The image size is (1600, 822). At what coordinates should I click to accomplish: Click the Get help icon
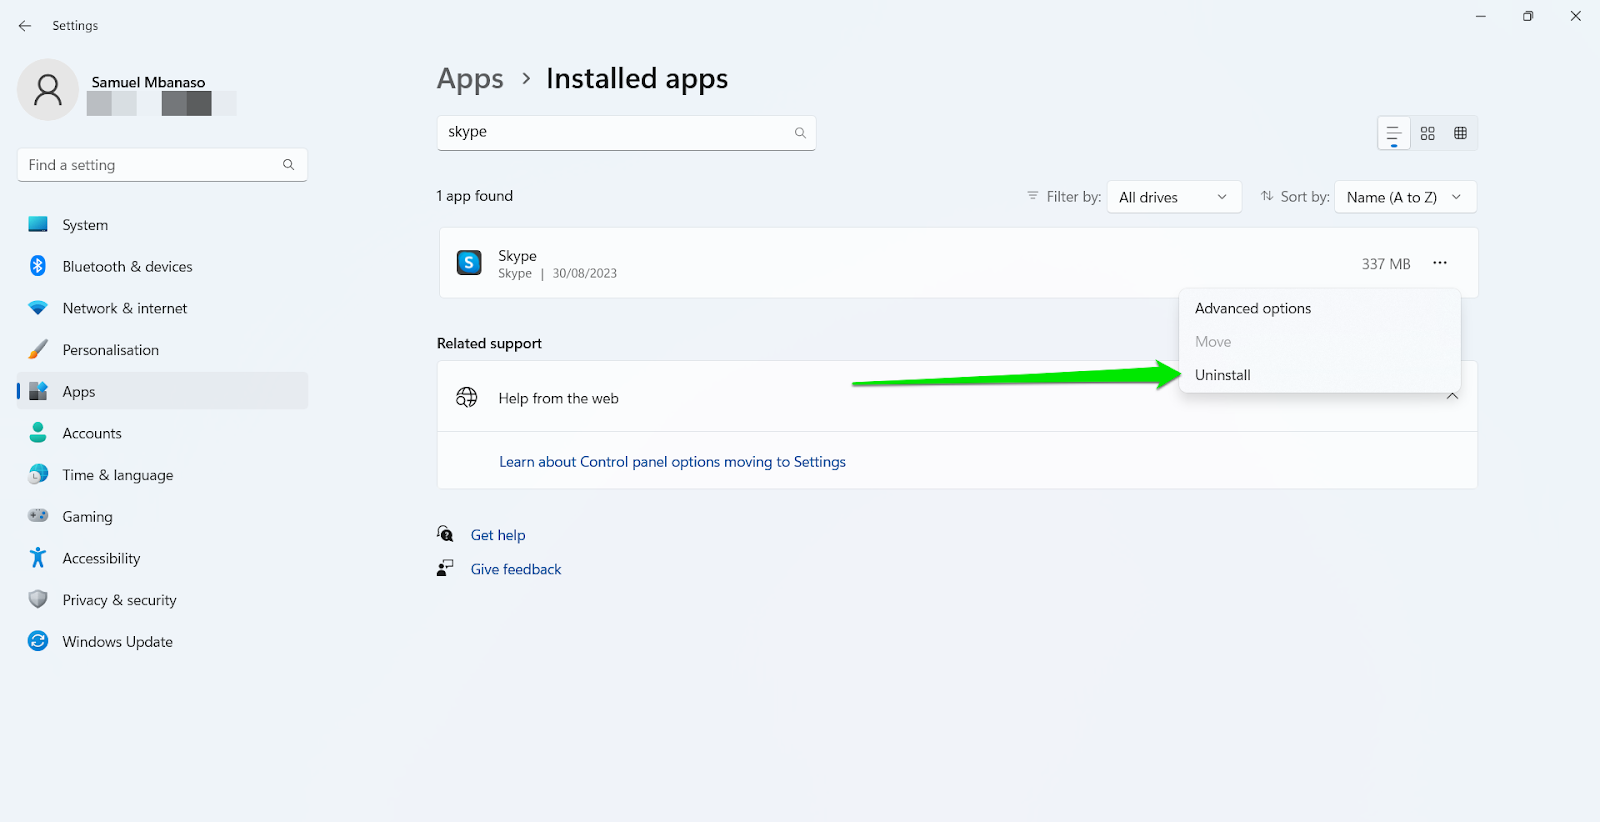445,534
